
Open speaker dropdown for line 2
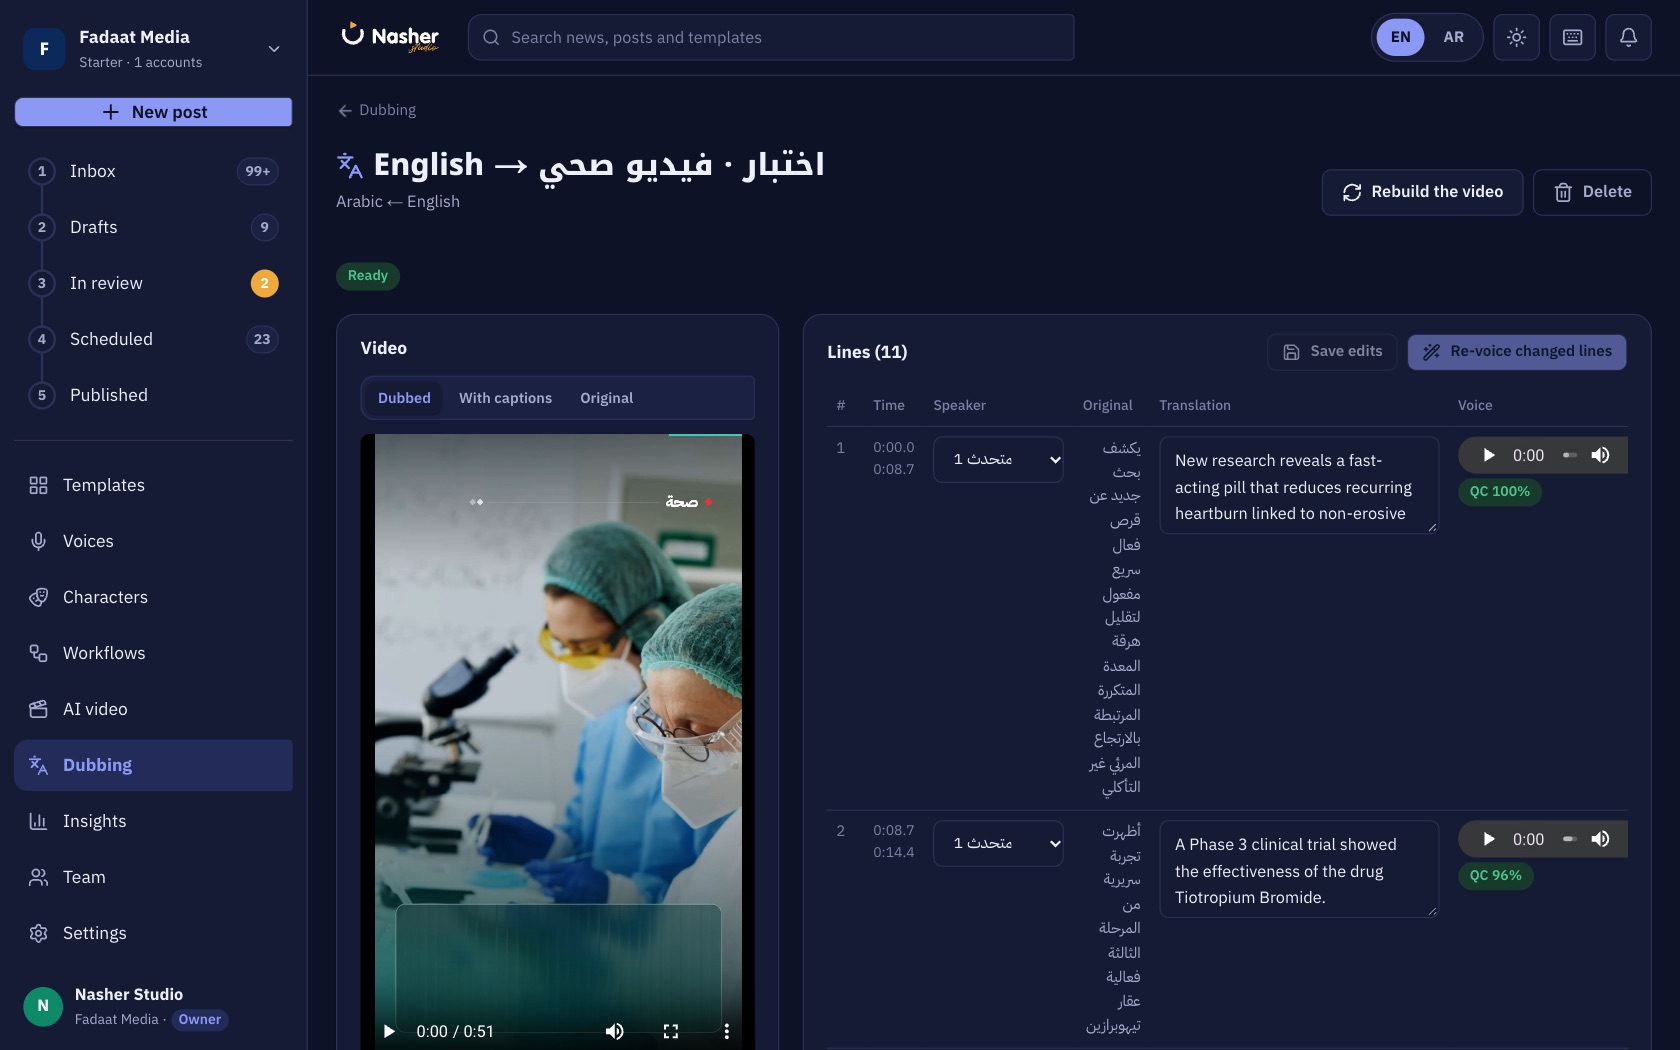[x=998, y=843]
